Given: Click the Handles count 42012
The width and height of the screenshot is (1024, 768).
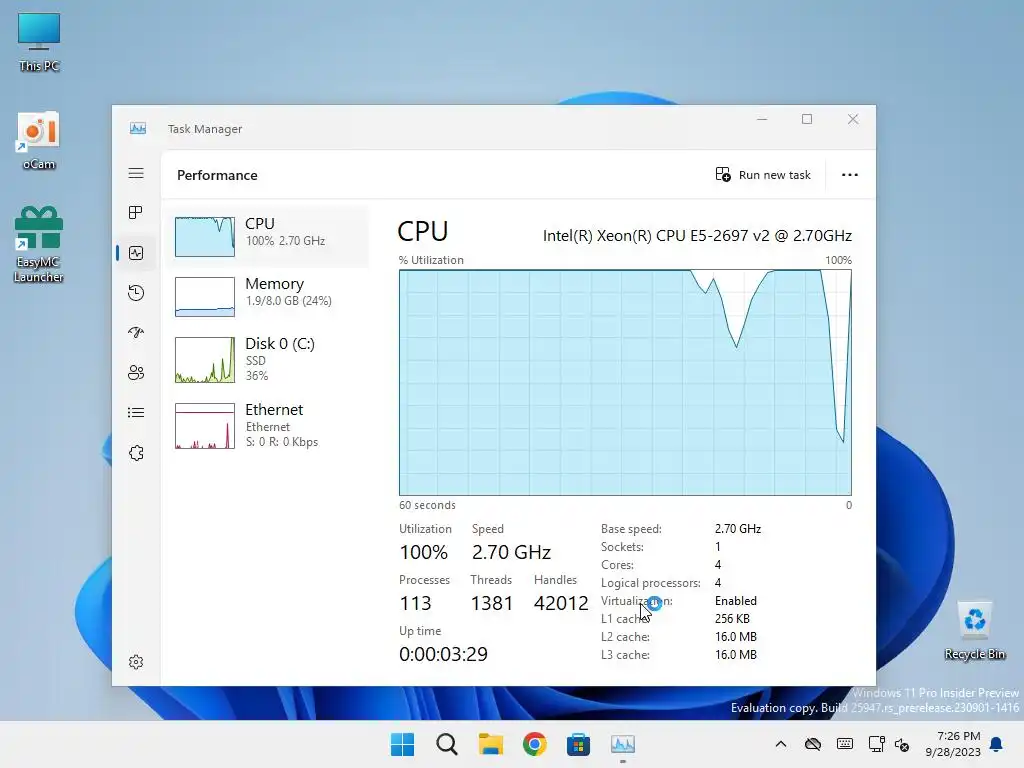Looking at the screenshot, I should tap(561, 603).
